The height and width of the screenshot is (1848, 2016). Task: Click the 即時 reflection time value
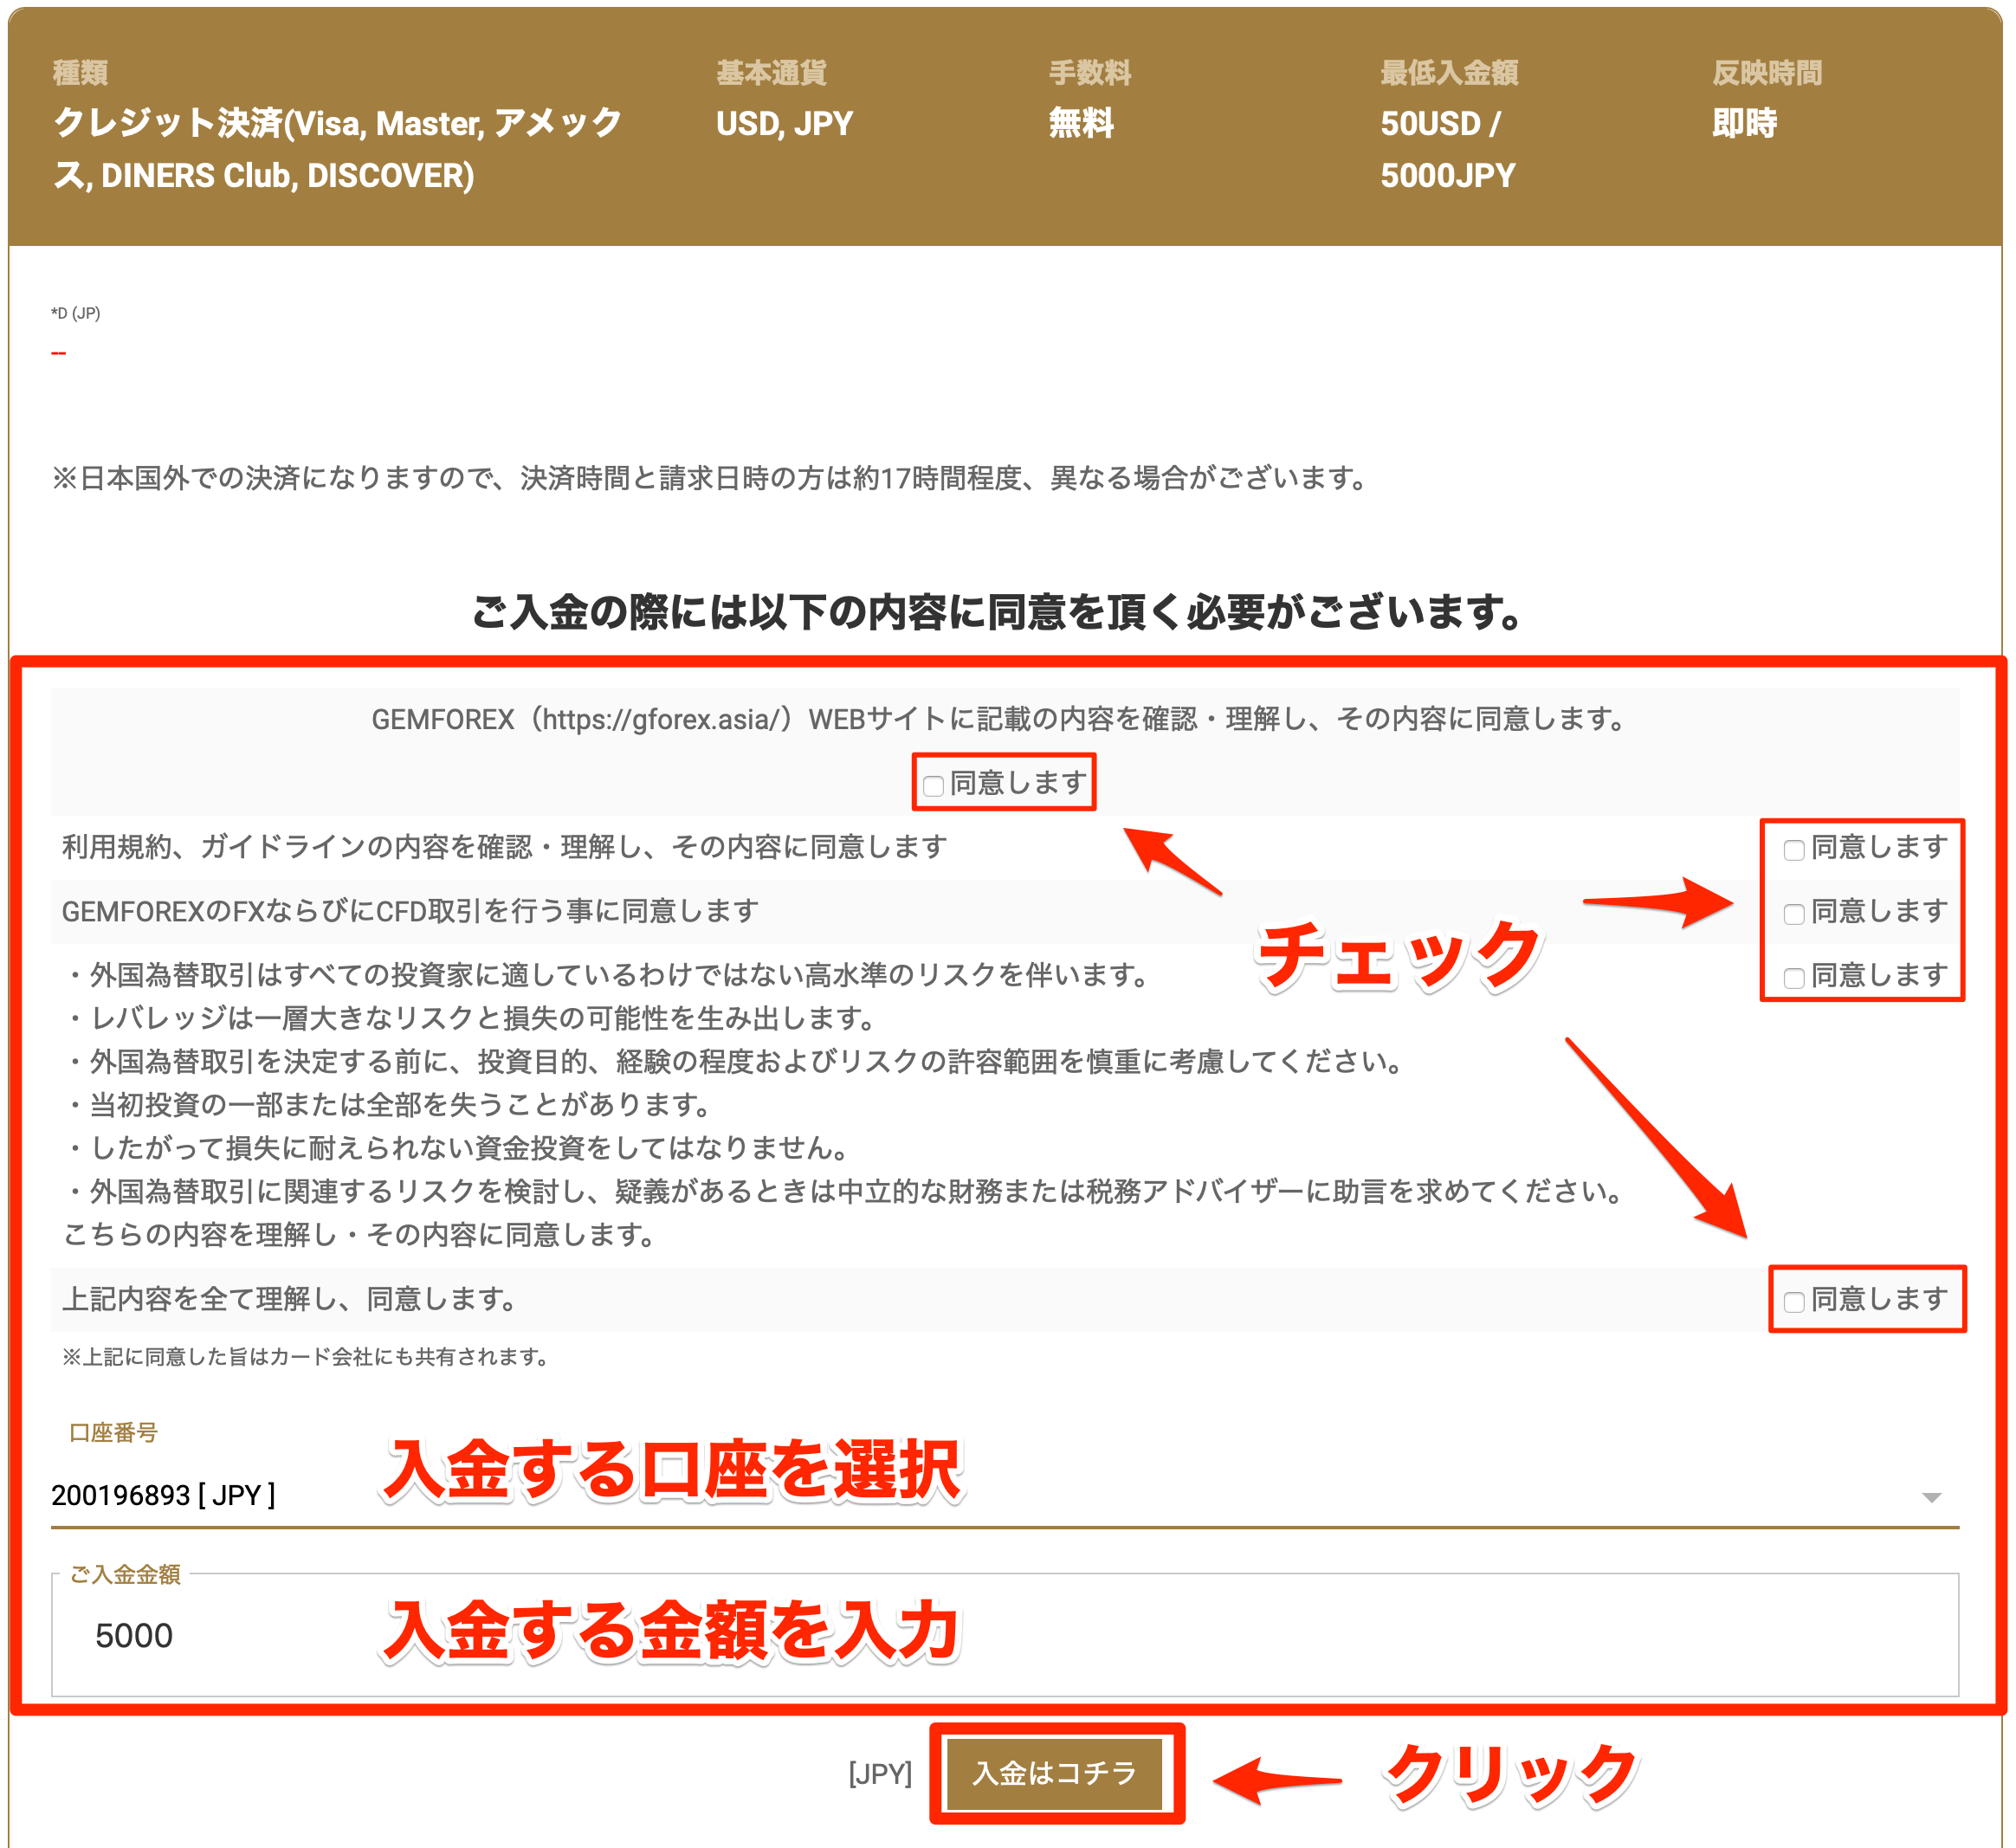[1745, 123]
